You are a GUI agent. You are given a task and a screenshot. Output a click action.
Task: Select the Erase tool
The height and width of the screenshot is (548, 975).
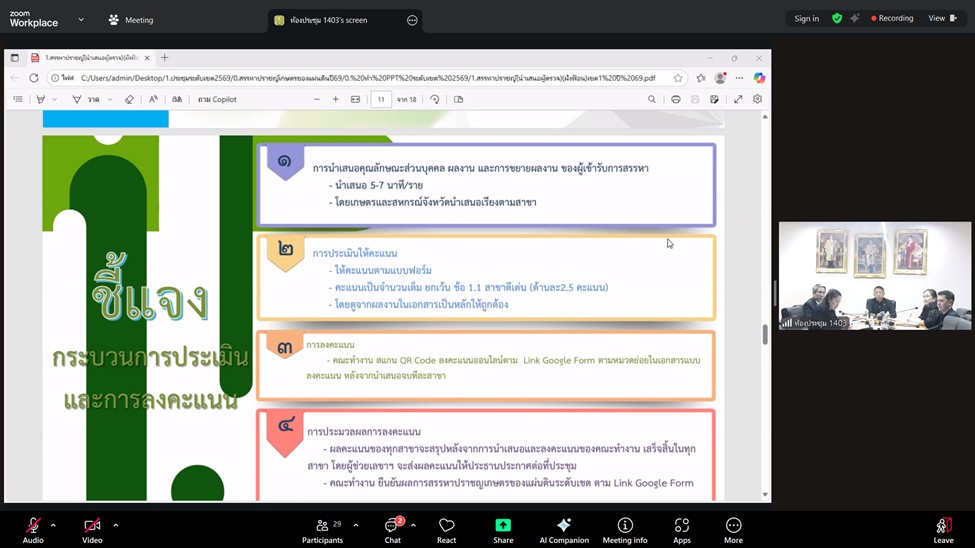[129, 99]
